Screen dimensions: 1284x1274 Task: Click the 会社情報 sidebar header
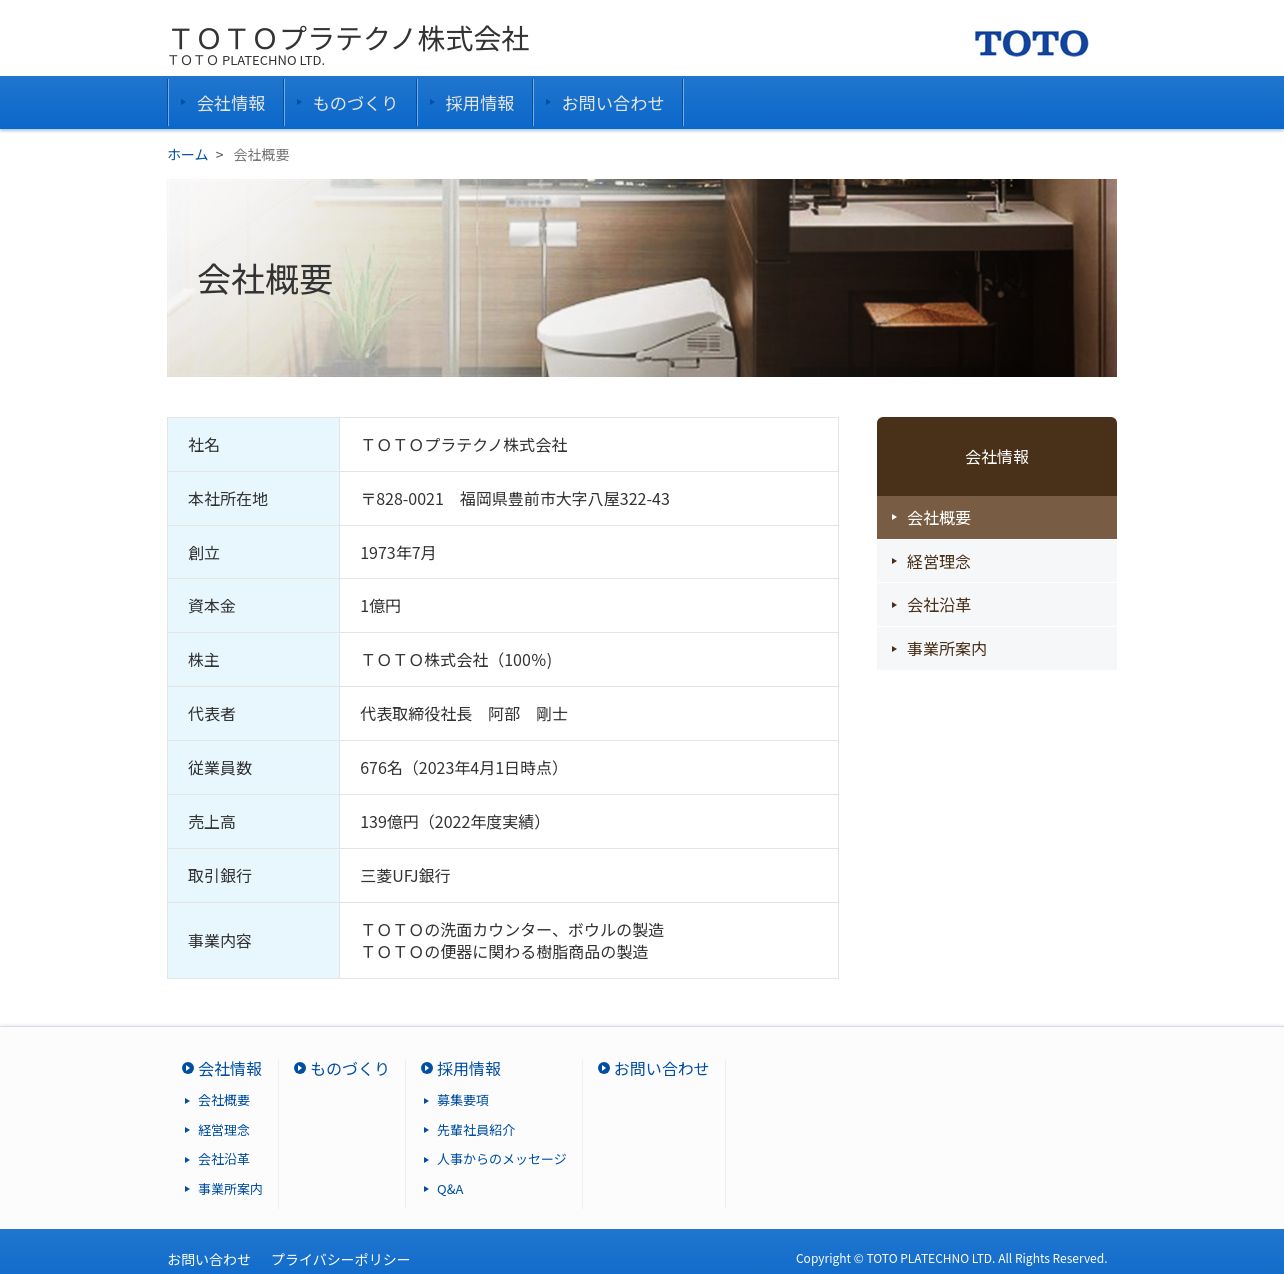click(x=997, y=457)
